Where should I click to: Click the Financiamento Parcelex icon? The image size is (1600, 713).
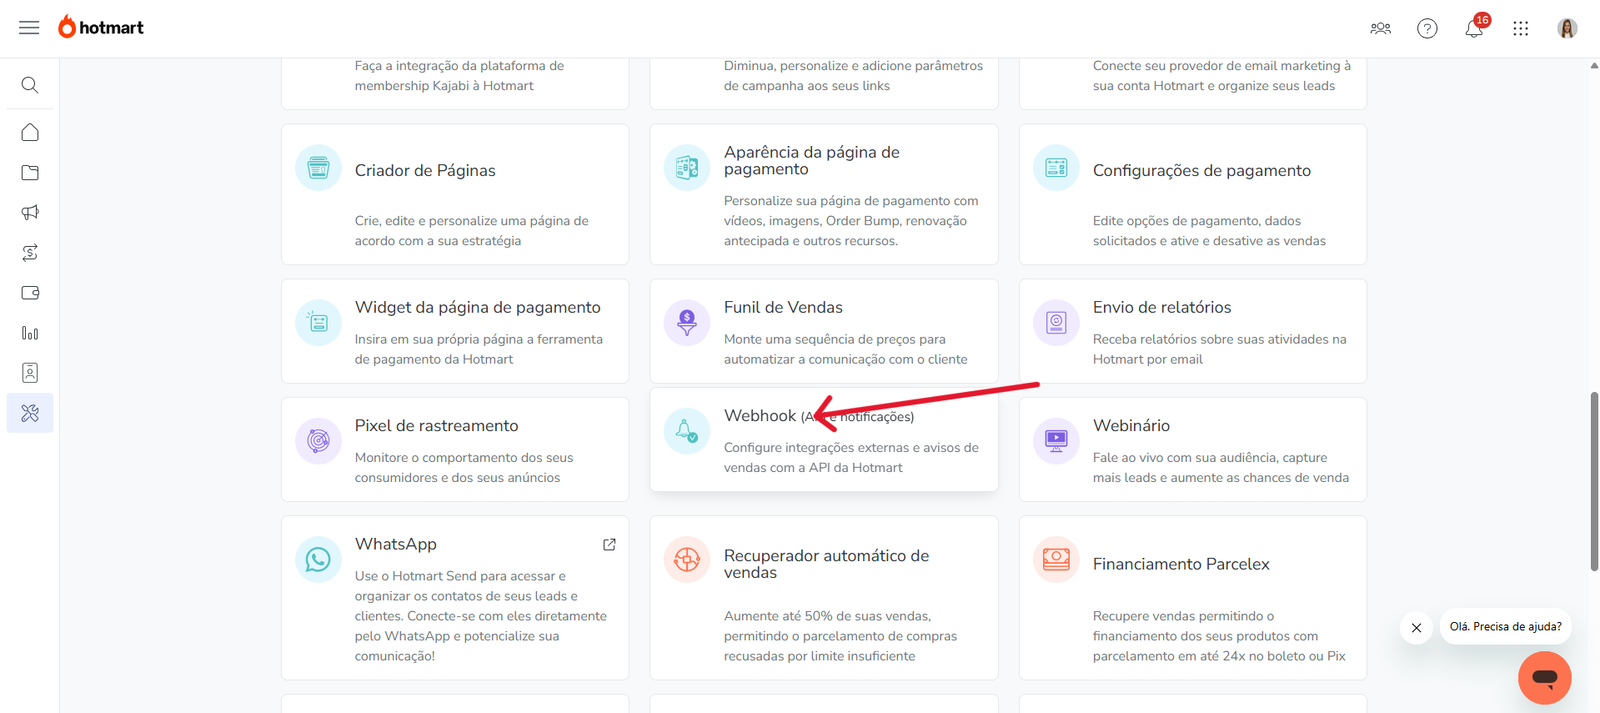pyautogui.click(x=1056, y=559)
